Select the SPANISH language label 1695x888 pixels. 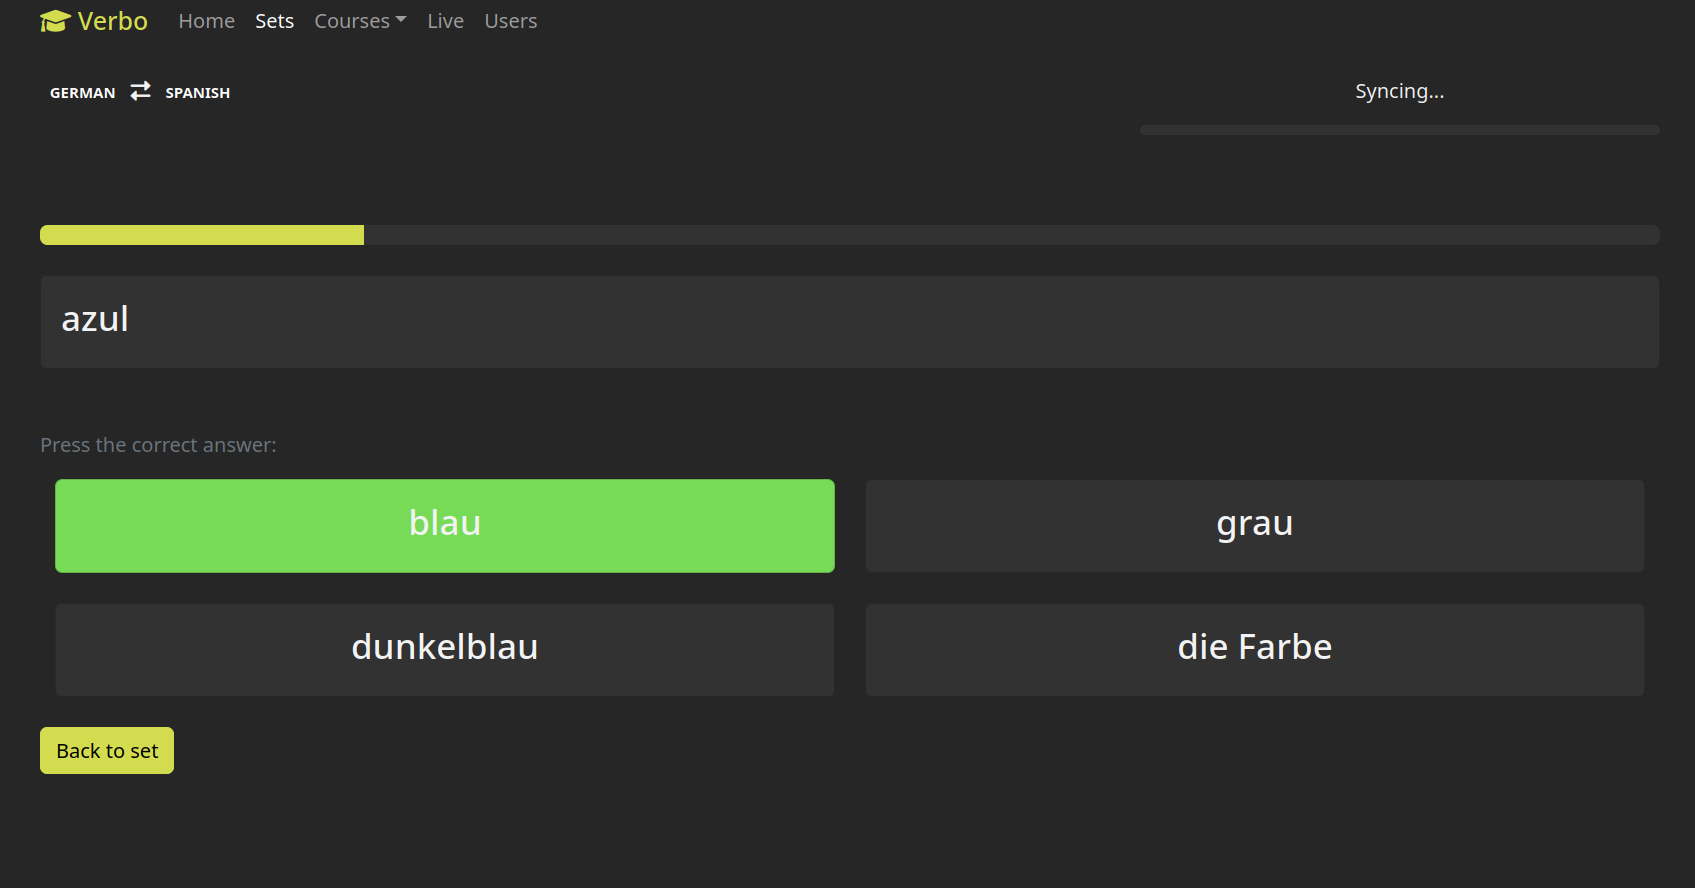click(197, 92)
